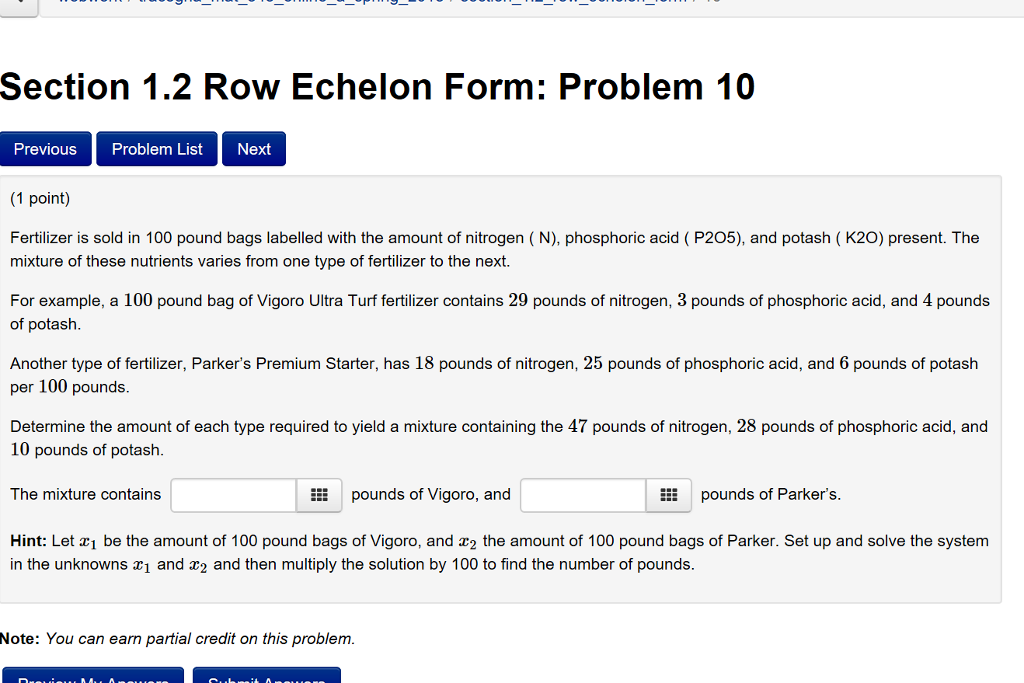Click inside the Vigoro pounds answer box
The height and width of the screenshot is (683, 1024).
pyautogui.click(x=232, y=495)
